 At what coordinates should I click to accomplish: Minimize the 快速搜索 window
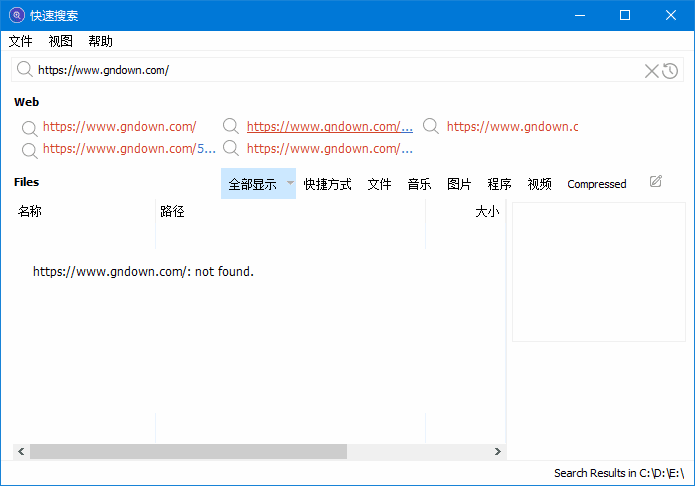580,16
